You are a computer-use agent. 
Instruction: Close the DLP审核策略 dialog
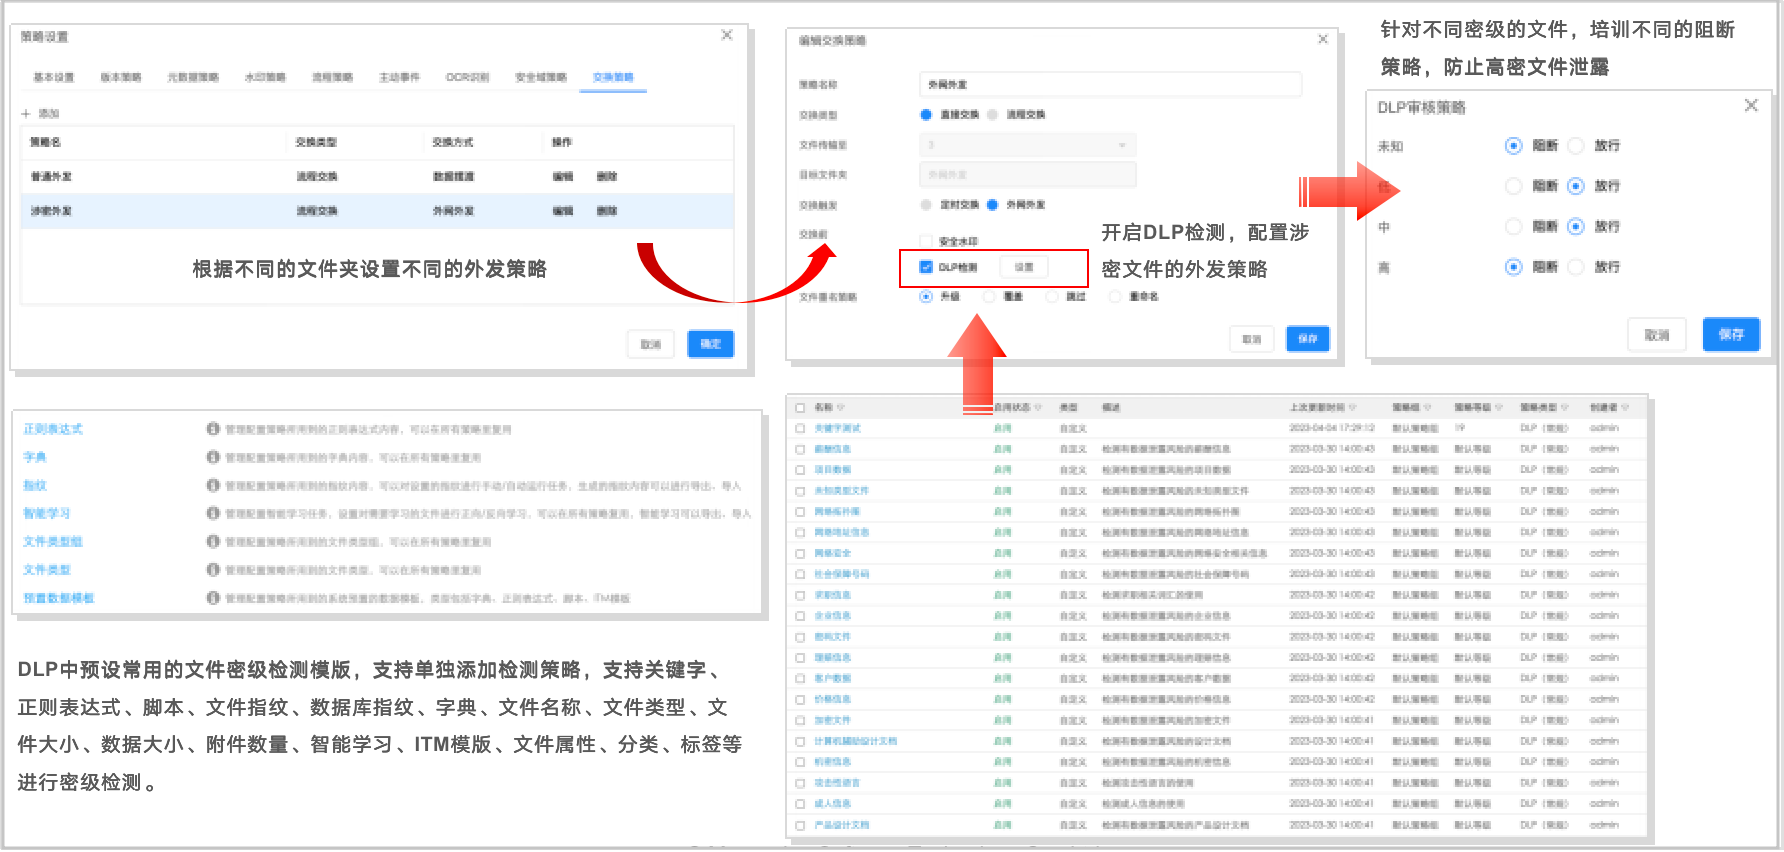pyautogui.click(x=1751, y=105)
